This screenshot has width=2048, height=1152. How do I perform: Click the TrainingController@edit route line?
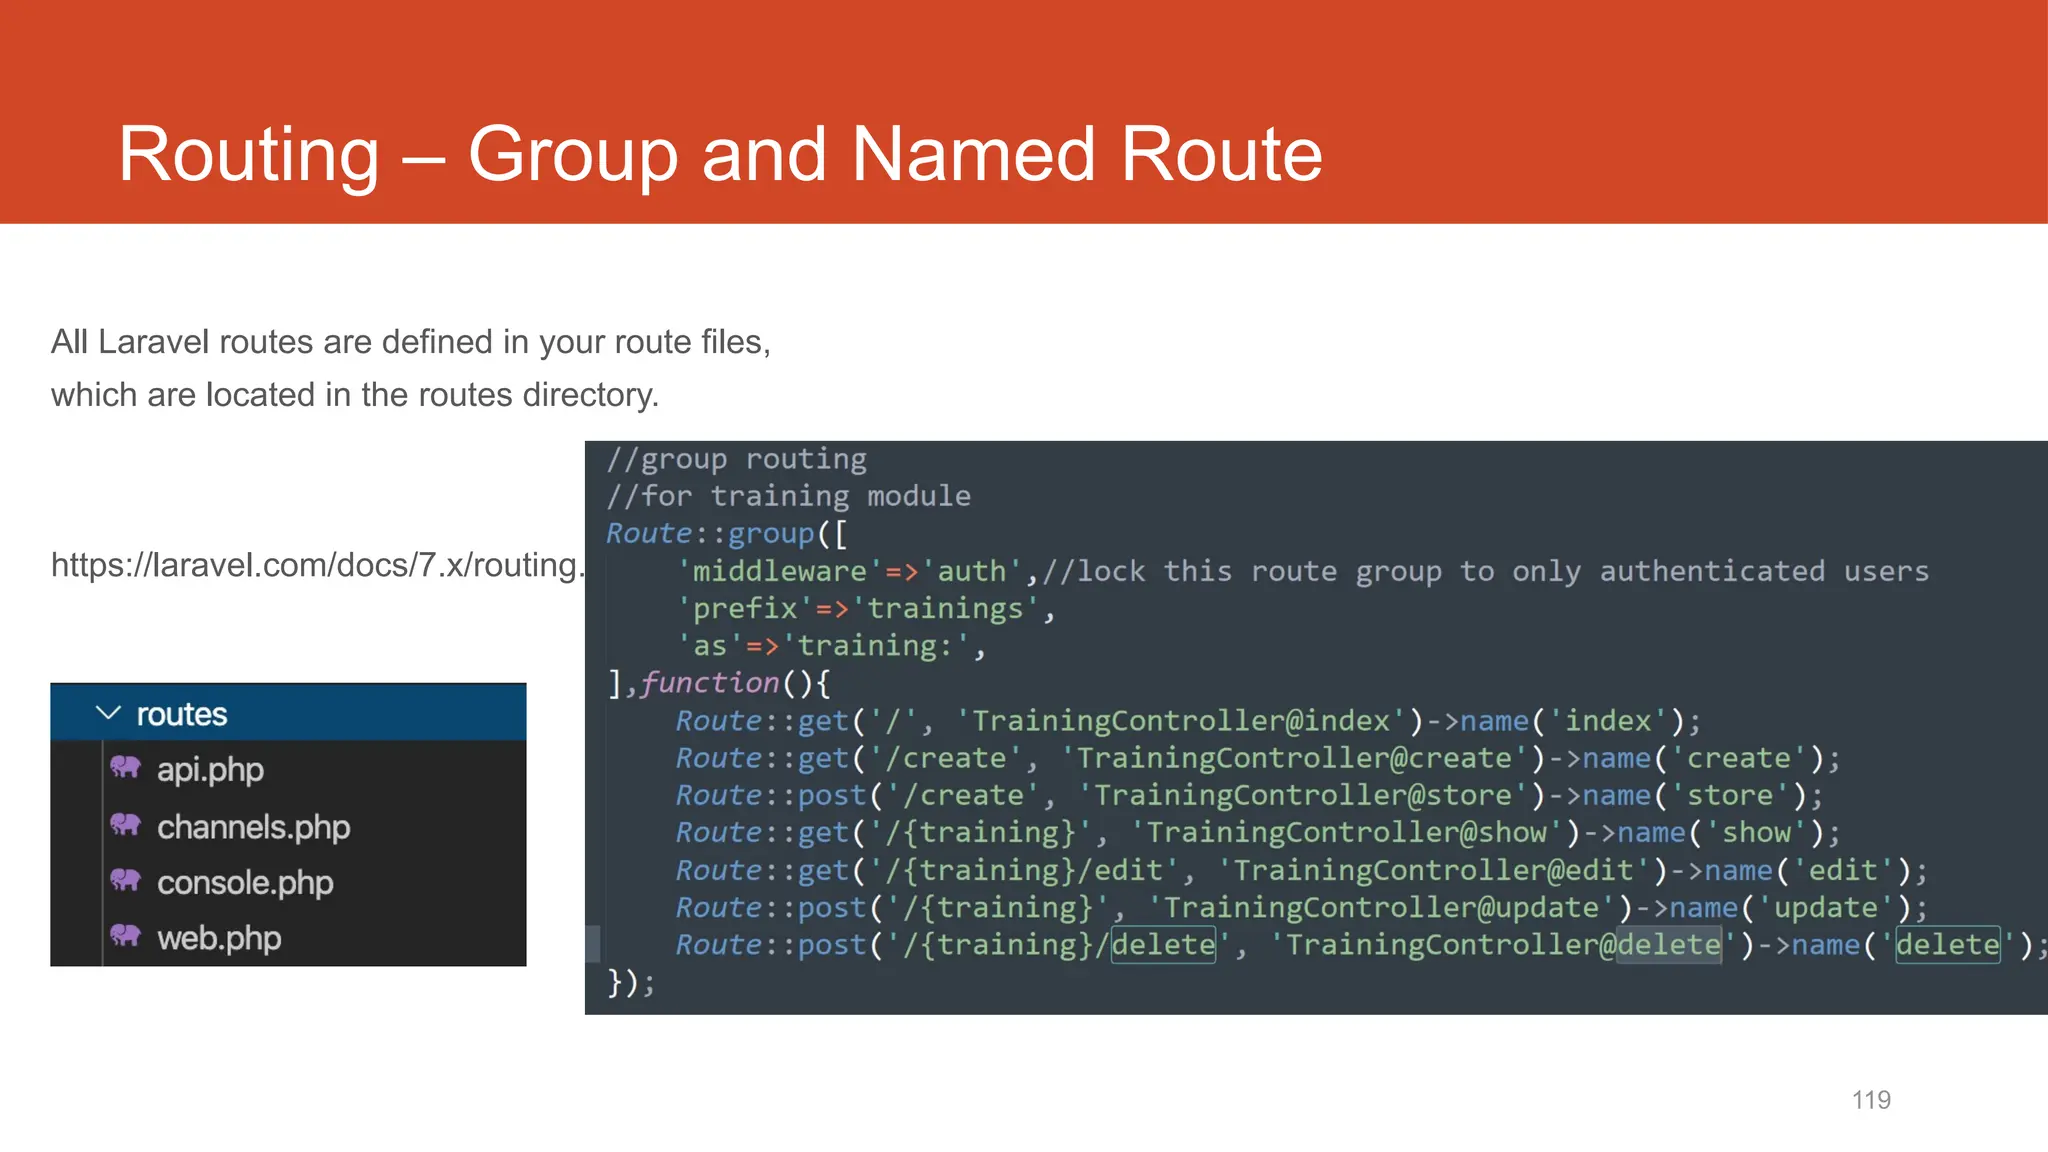(x=1302, y=870)
